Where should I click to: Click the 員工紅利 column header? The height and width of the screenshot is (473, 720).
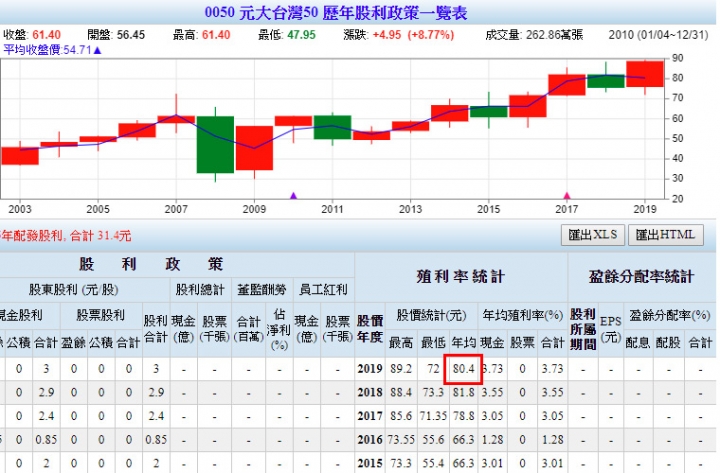[323, 289]
